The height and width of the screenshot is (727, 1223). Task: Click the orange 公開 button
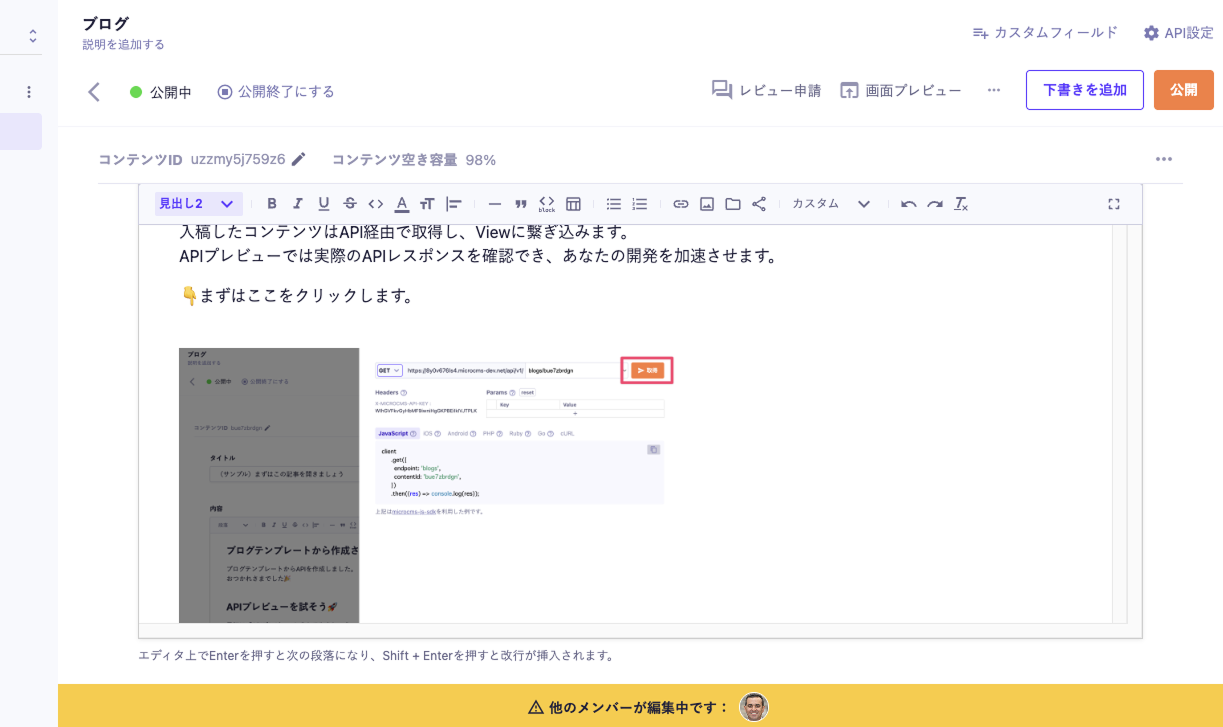(1183, 90)
